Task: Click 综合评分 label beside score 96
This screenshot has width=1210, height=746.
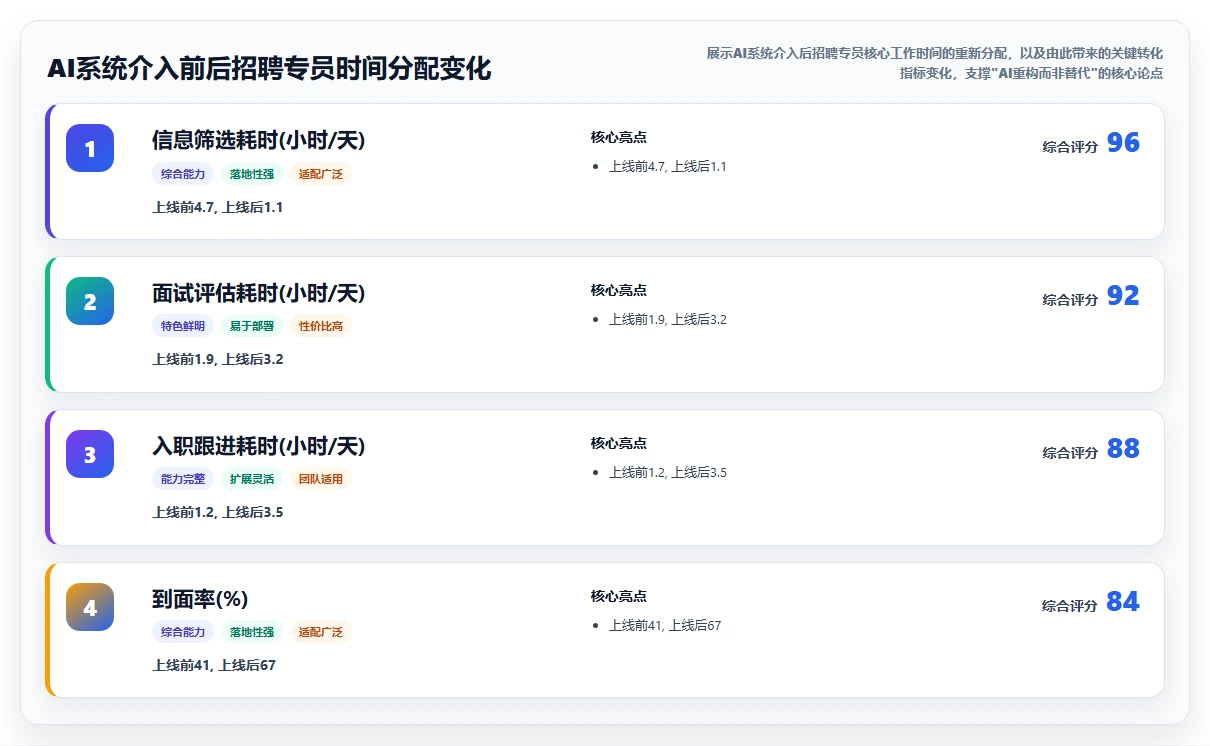Action: point(1070,147)
